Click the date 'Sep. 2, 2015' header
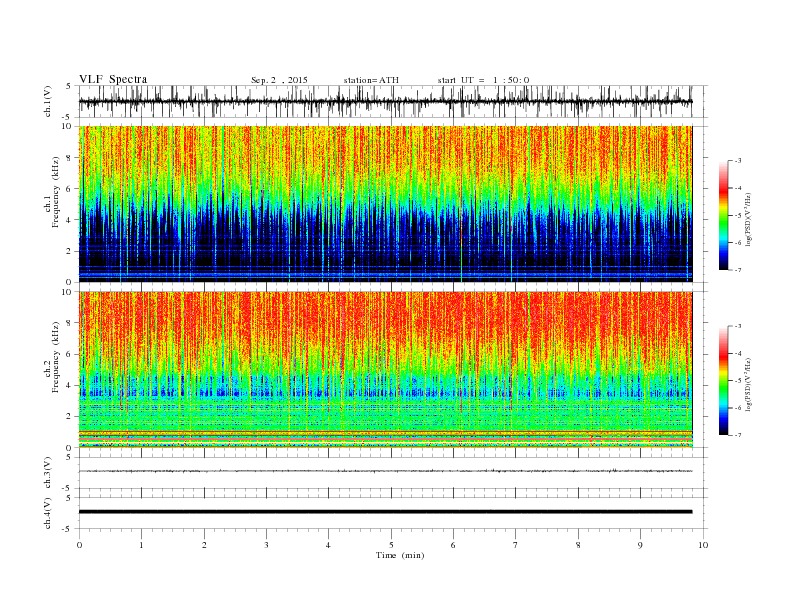The height and width of the screenshot is (612, 792). [x=279, y=80]
